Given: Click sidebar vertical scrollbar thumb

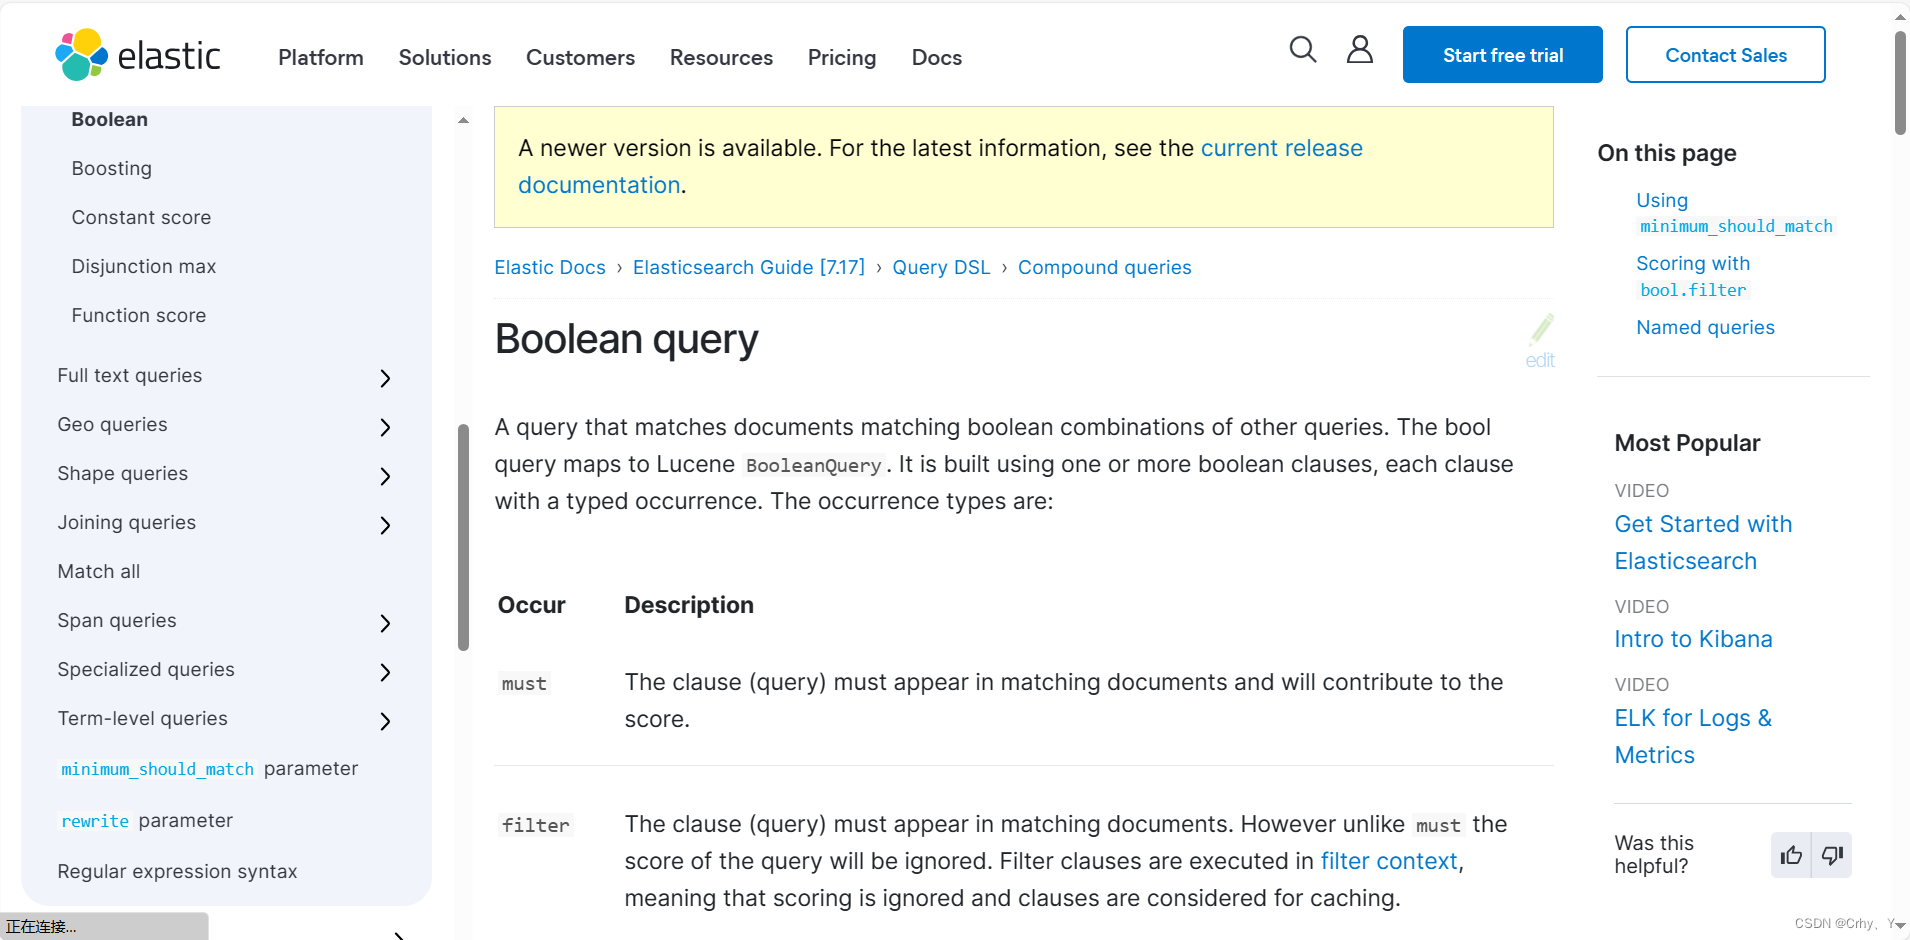Looking at the screenshot, I should (463, 537).
